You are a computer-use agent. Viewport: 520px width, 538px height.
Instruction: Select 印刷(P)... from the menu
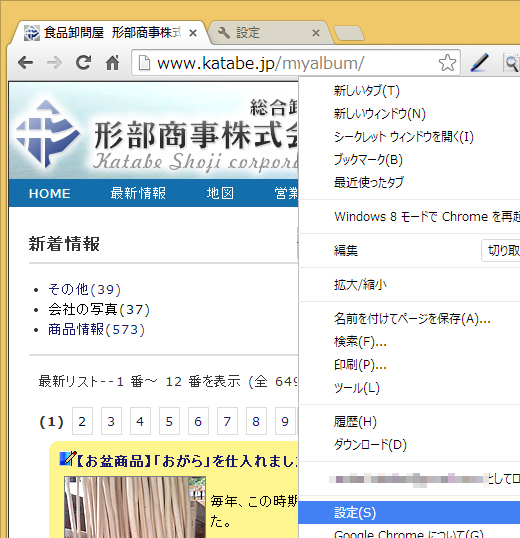point(409,365)
